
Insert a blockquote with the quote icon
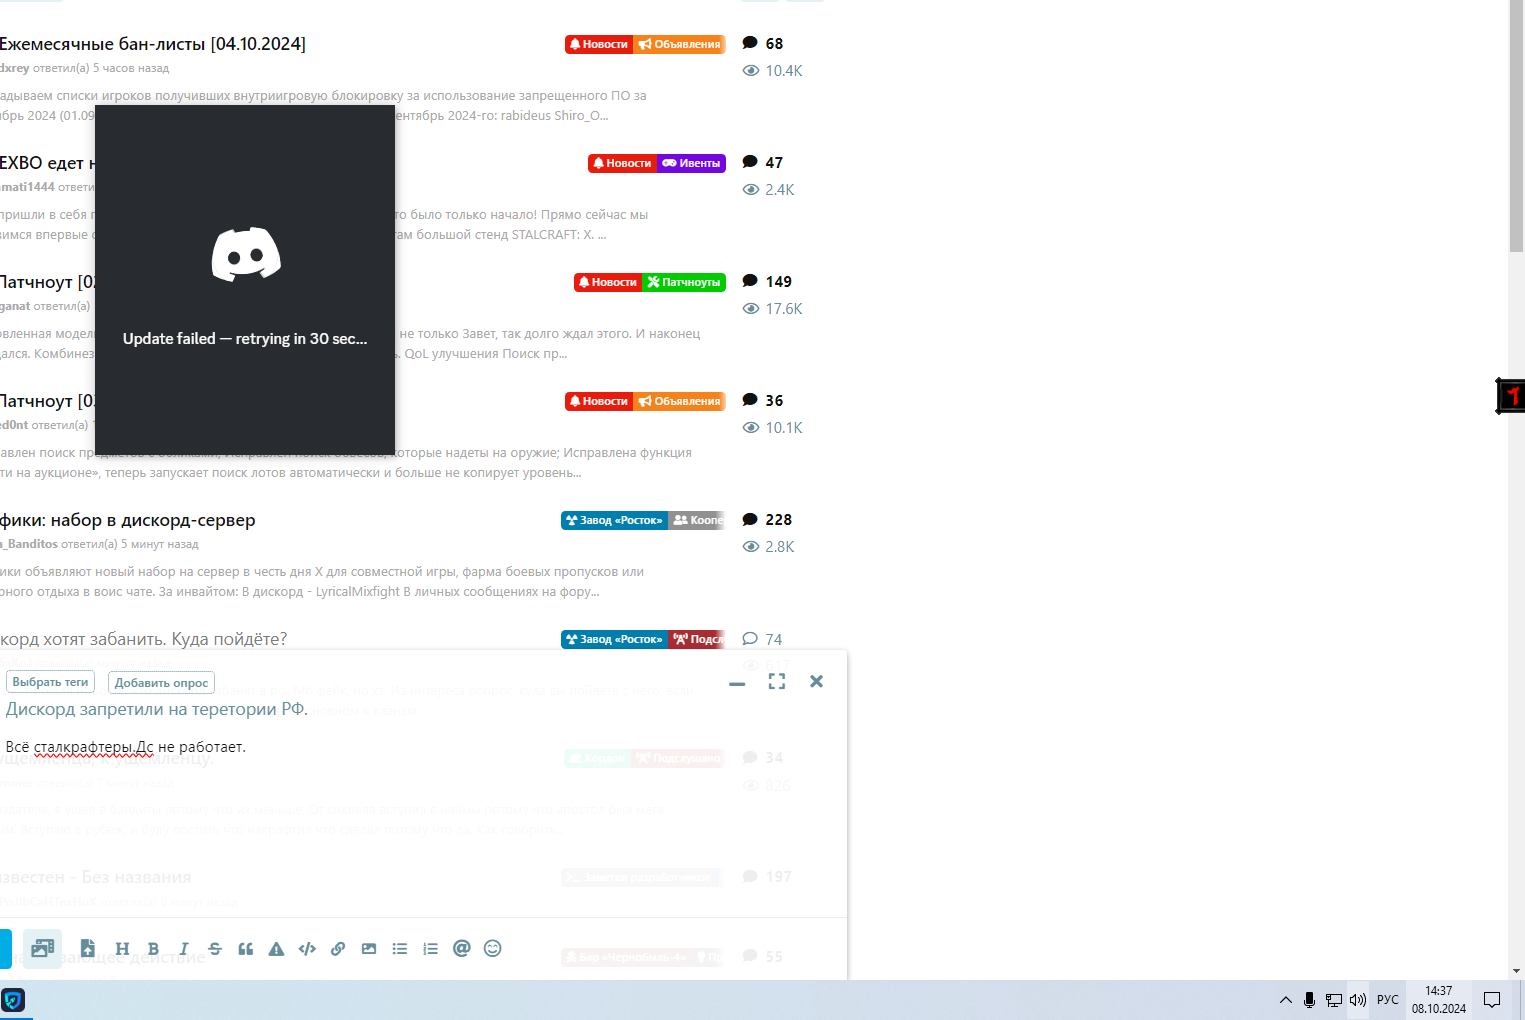pos(246,949)
